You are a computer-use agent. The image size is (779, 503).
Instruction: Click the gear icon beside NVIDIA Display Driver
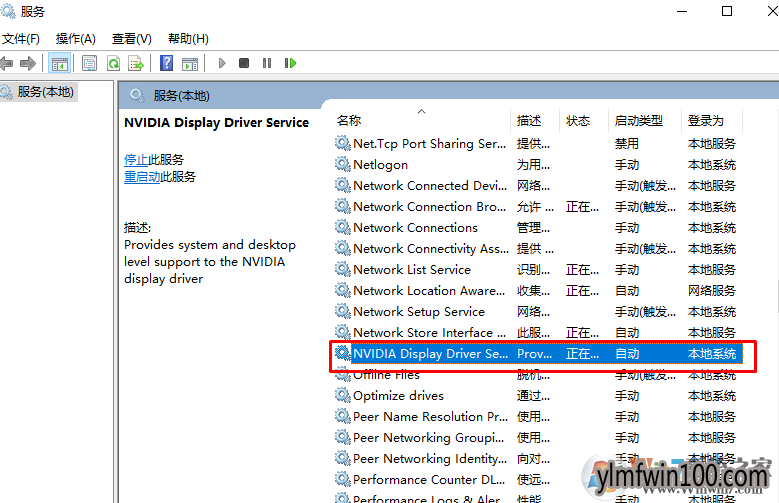tap(343, 353)
